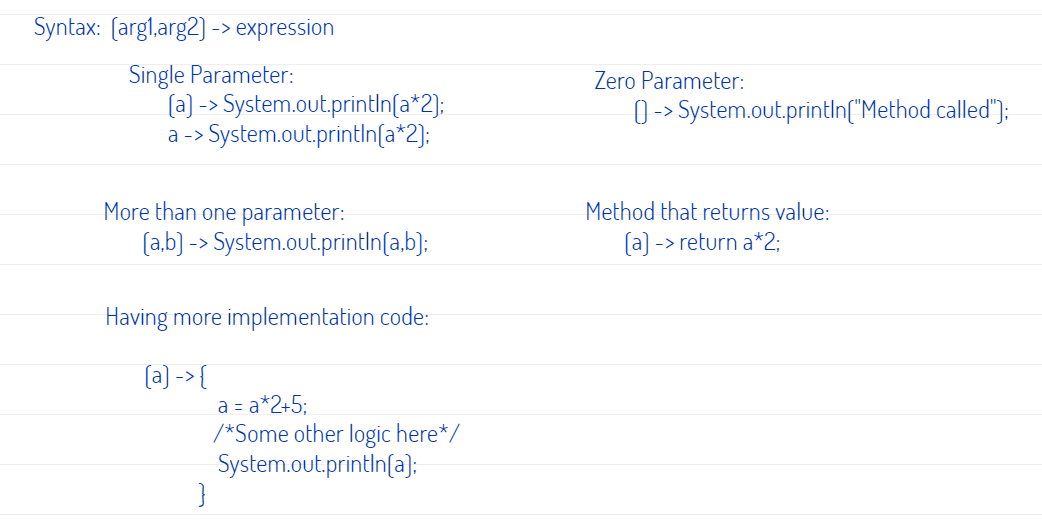Image resolution: width=1042 pixels, height=527 pixels.
Task: Click the "return a*2;" lambda line
Action: pyautogui.click(x=702, y=242)
